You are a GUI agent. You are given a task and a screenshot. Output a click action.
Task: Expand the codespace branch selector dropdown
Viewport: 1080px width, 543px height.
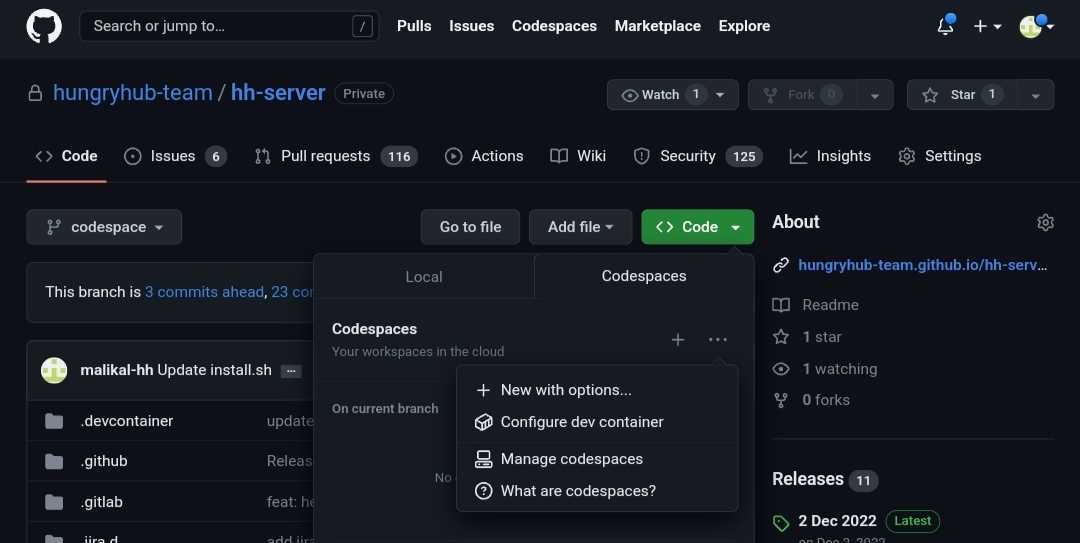(104, 227)
